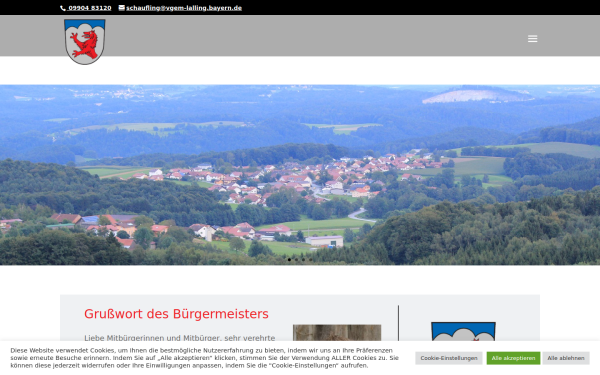The height and width of the screenshot is (375, 600).
Task: Click the village panorama slider image
Action: 300,174
